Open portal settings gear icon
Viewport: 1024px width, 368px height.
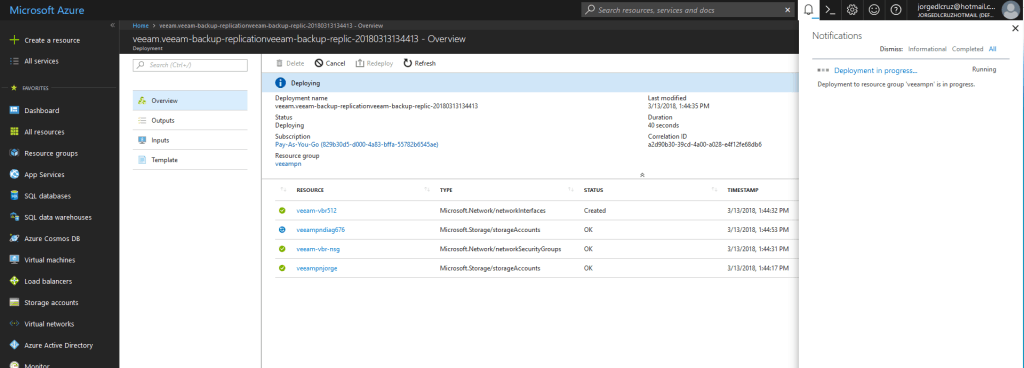[852, 10]
